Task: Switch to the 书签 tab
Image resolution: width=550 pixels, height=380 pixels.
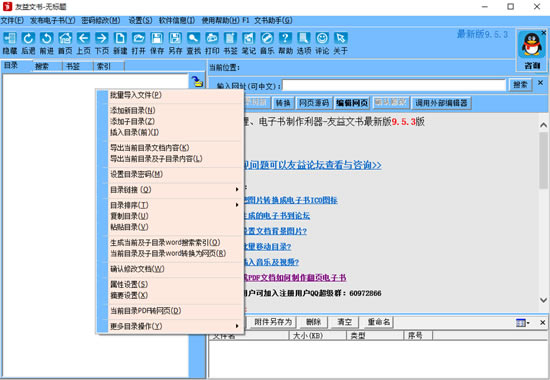Action: point(73,66)
